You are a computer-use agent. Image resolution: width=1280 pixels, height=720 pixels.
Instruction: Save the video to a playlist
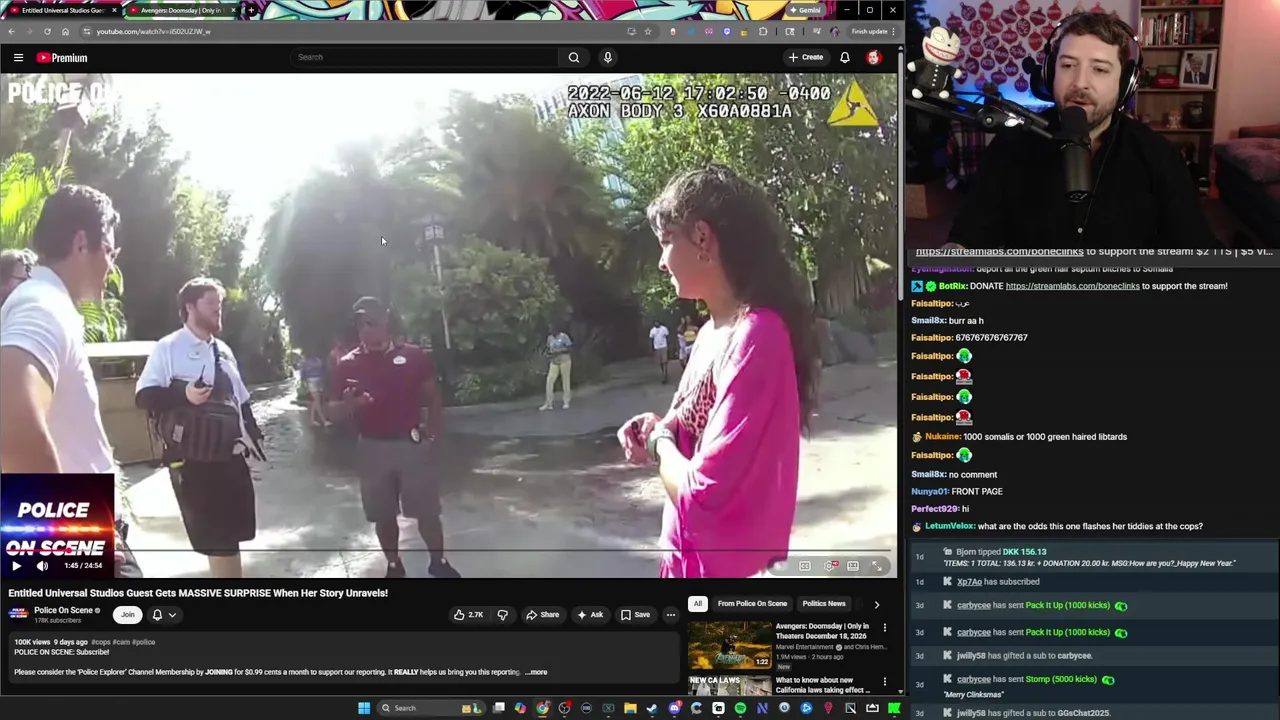coord(635,615)
